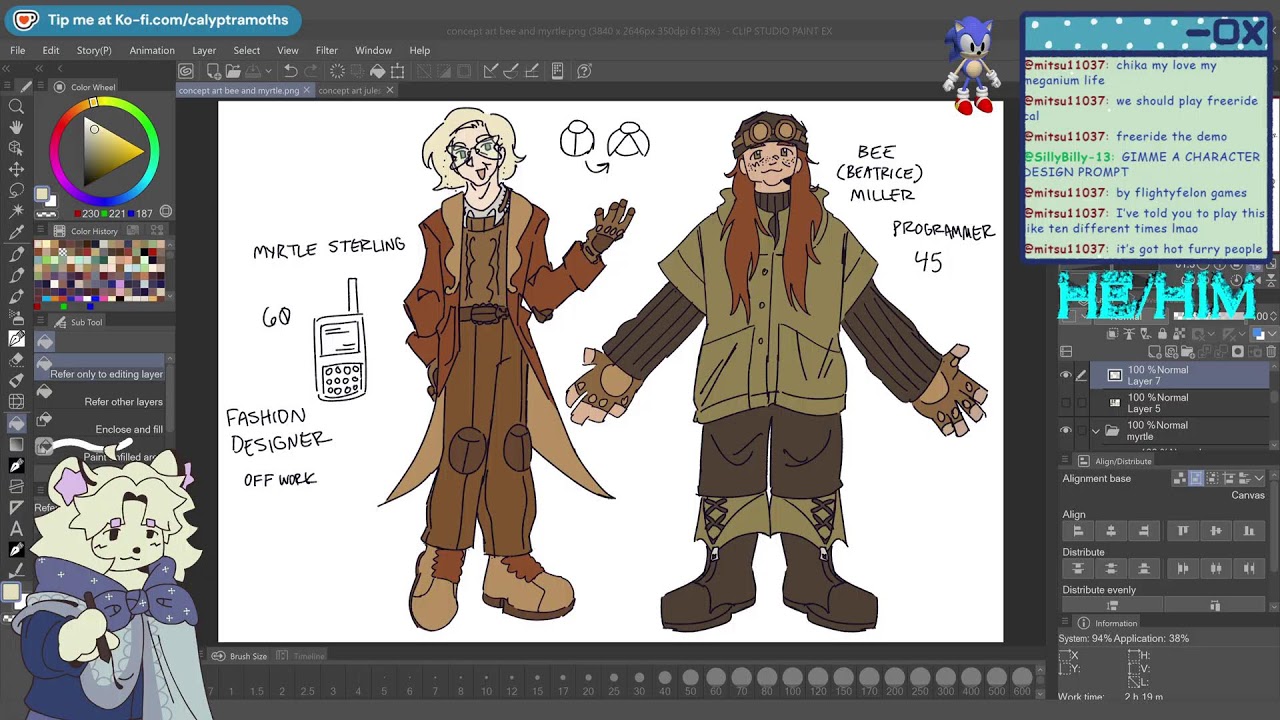The image size is (1280, 720).
Task: Toggle the box beside the myrtle folder's eye
Action: tap(1081, 431)
